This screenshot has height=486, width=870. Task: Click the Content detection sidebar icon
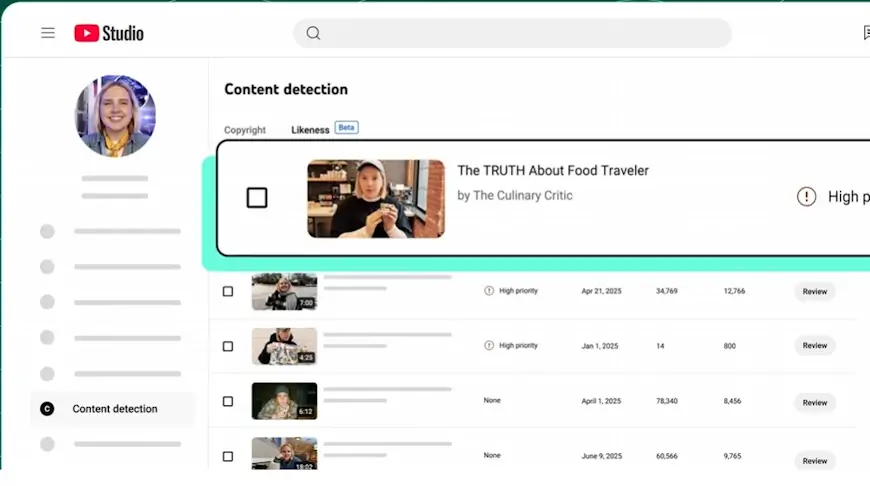click(x=47, y=408)
